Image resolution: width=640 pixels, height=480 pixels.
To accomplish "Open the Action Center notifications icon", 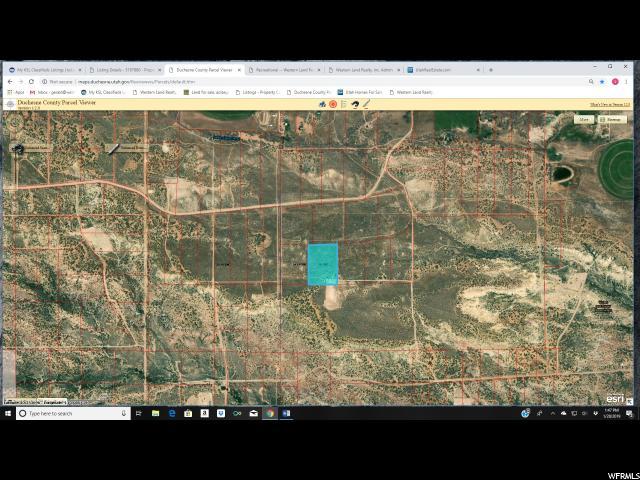I will [629, 413].
